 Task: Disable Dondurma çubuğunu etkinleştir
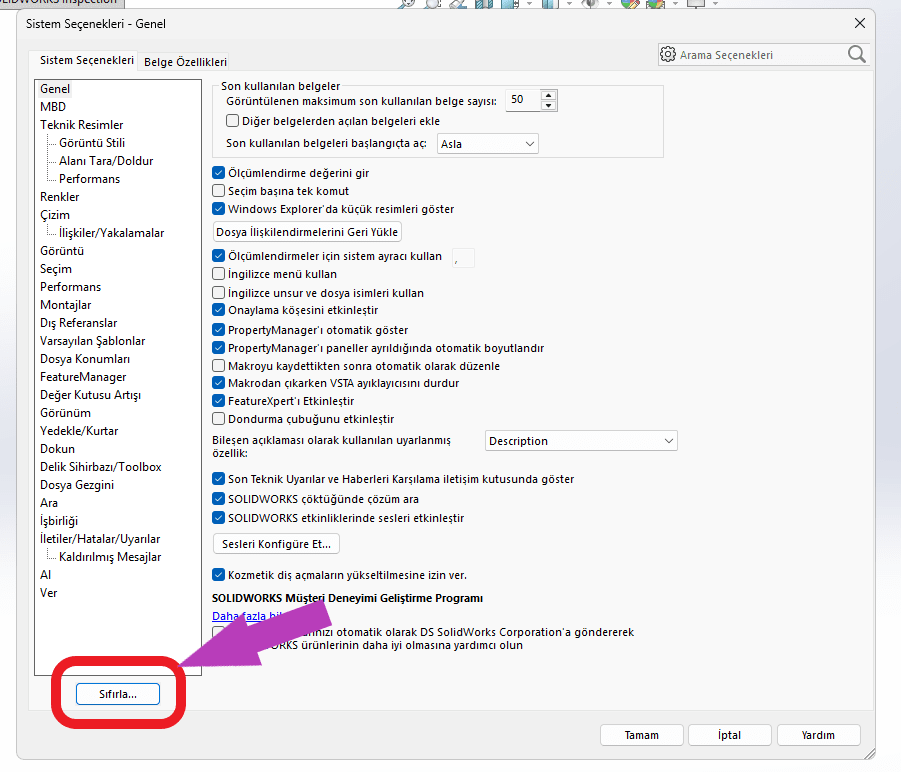(218, 418)
